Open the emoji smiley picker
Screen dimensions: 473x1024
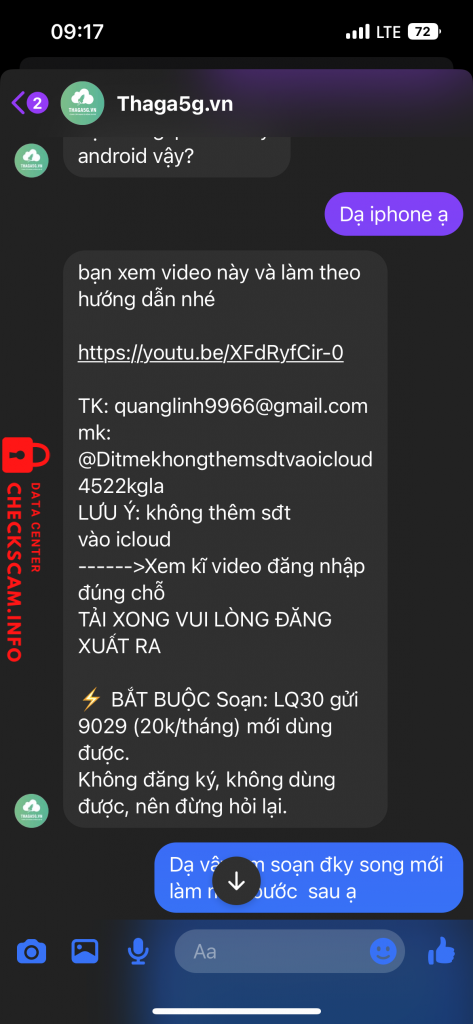pos(383,952)
